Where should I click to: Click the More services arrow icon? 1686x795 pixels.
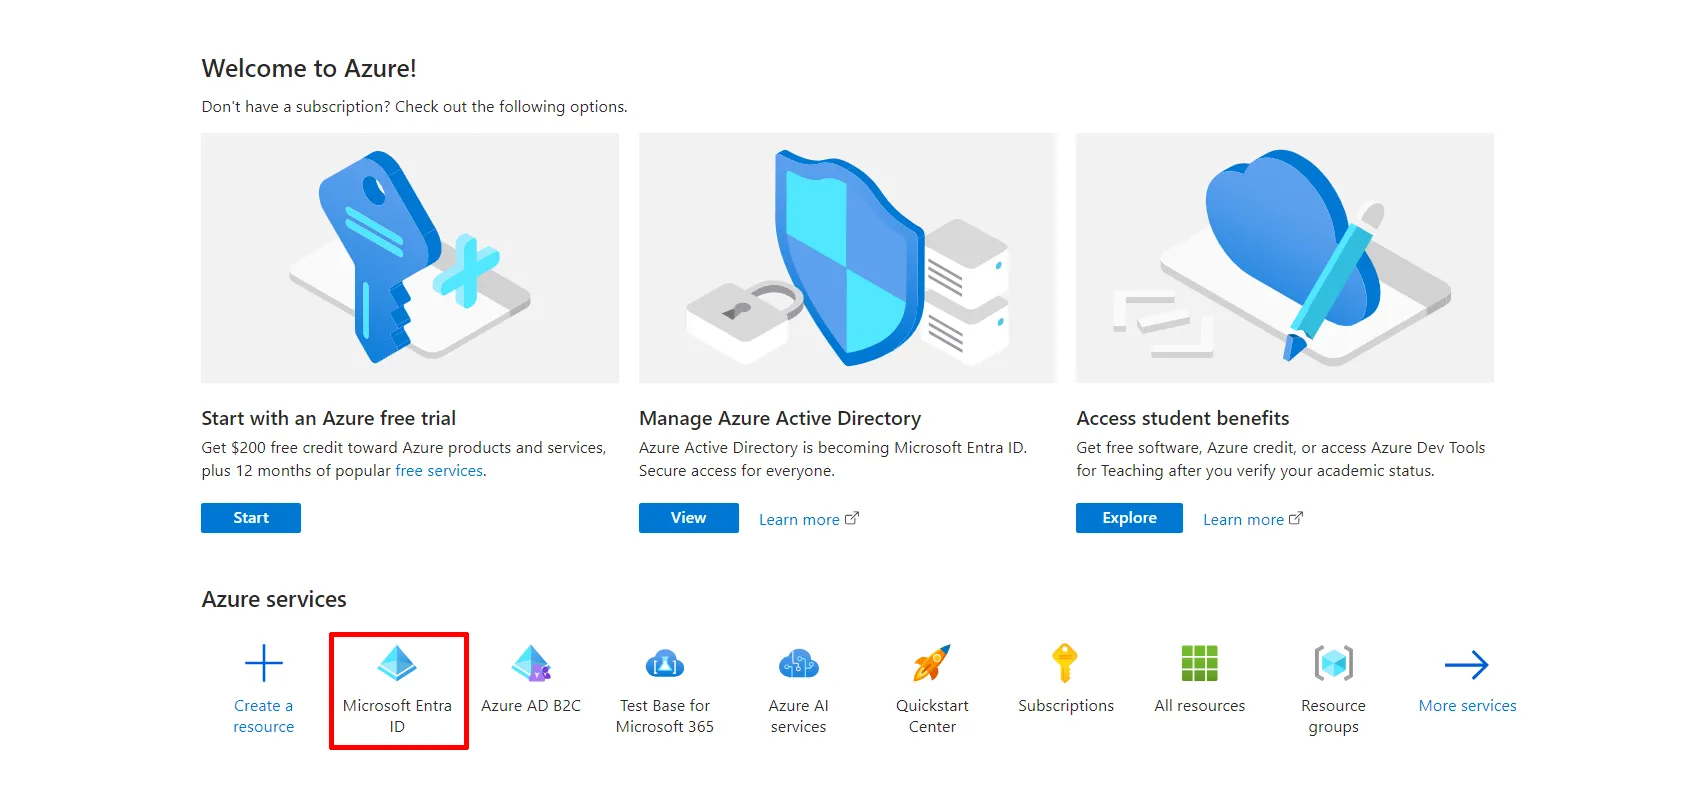tap(1467, 664)
